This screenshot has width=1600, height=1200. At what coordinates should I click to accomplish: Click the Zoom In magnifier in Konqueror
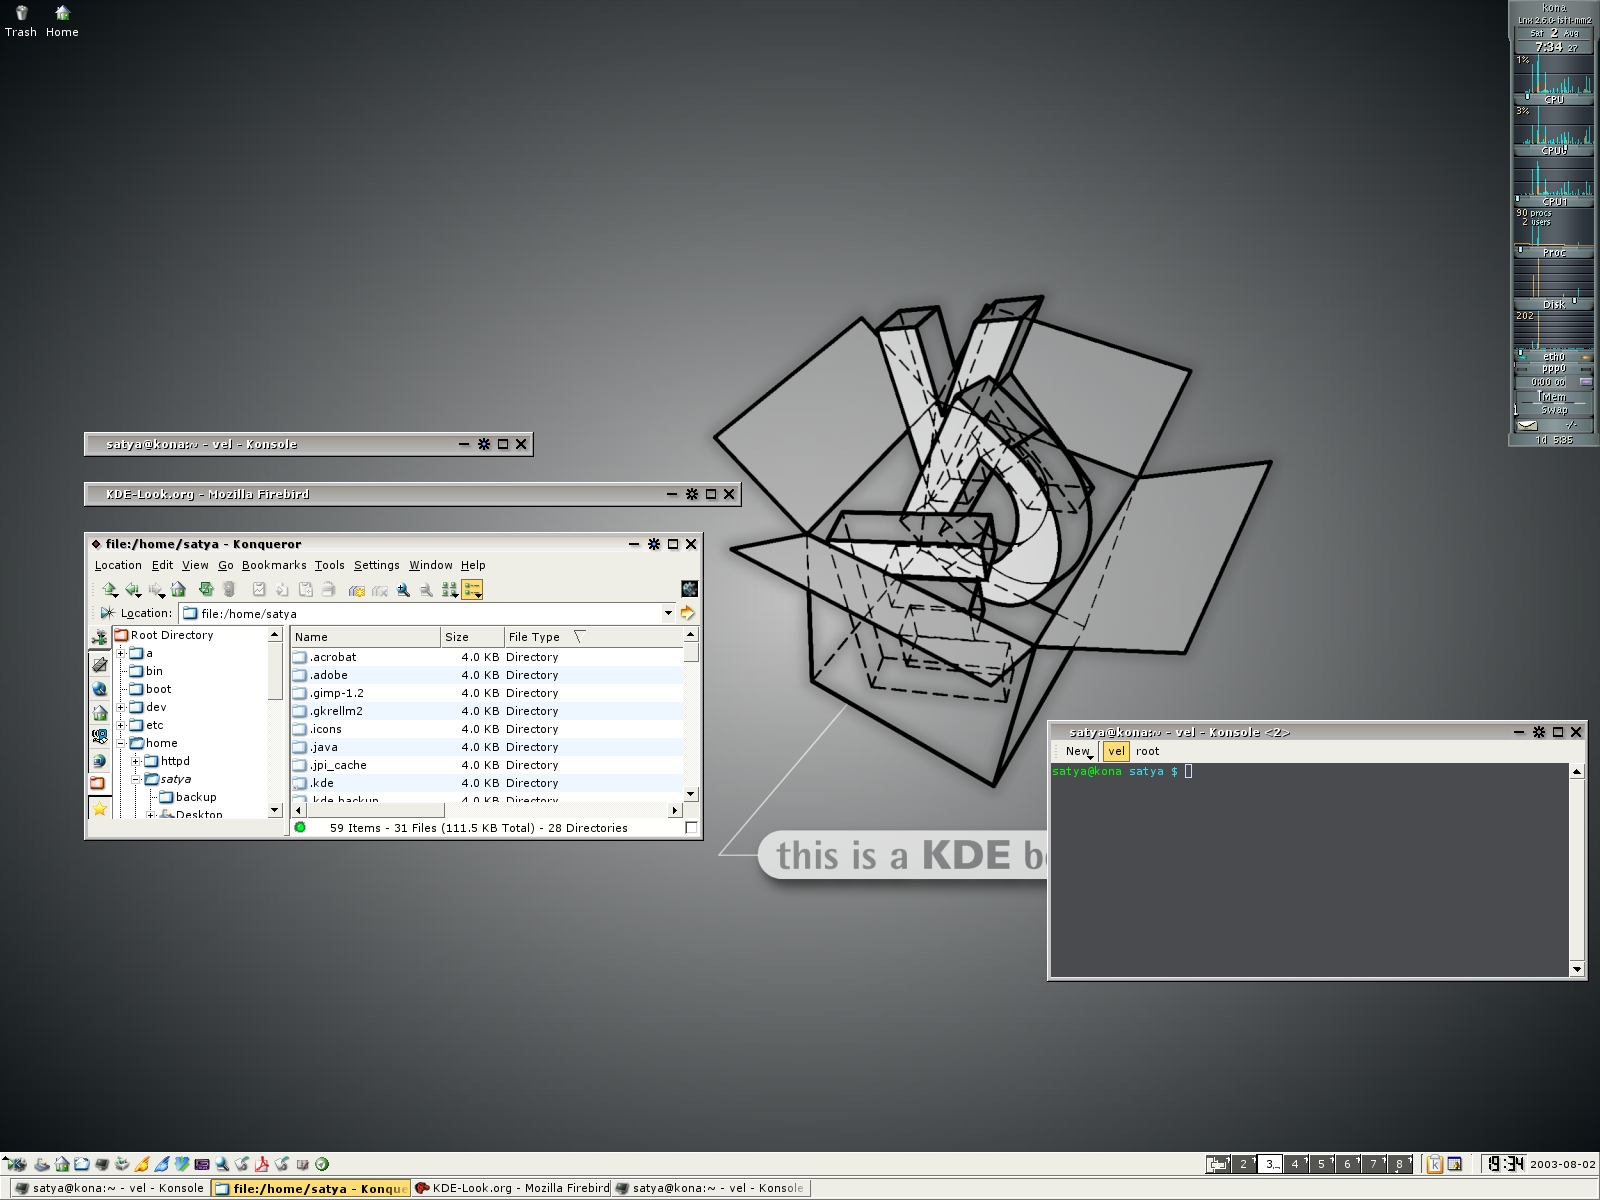(x=403, y=589)
